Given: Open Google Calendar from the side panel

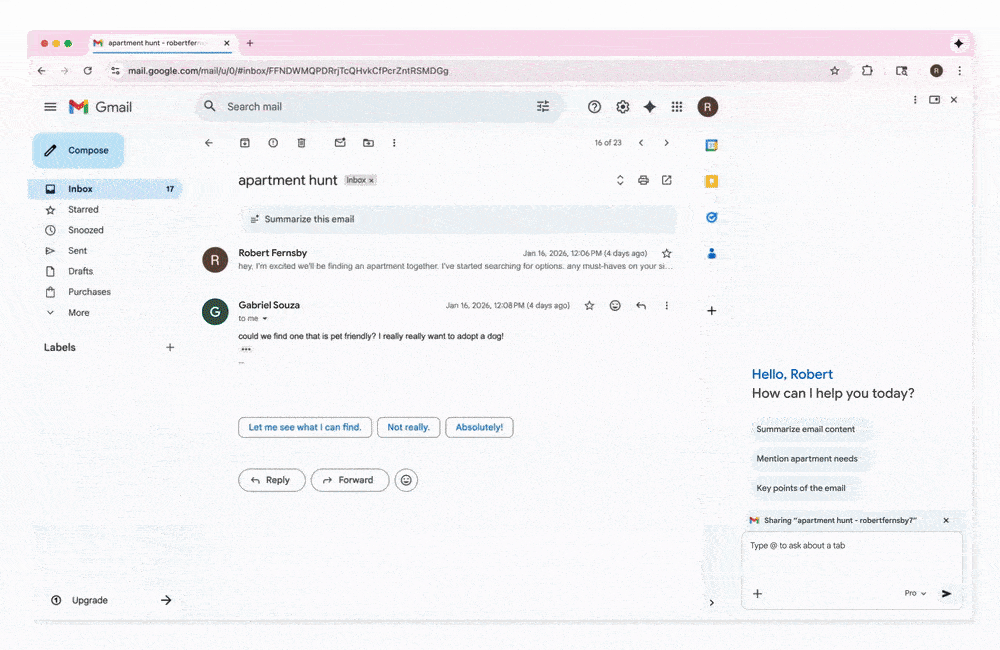Looking at the screenshot, I should coord(711,144).
